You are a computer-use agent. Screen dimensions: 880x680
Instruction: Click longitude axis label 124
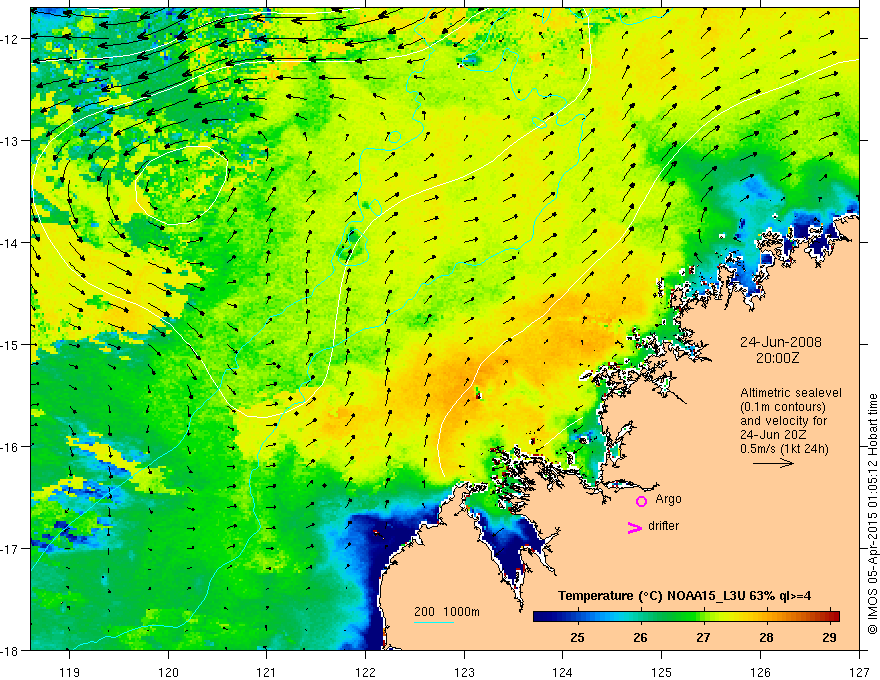563,672
